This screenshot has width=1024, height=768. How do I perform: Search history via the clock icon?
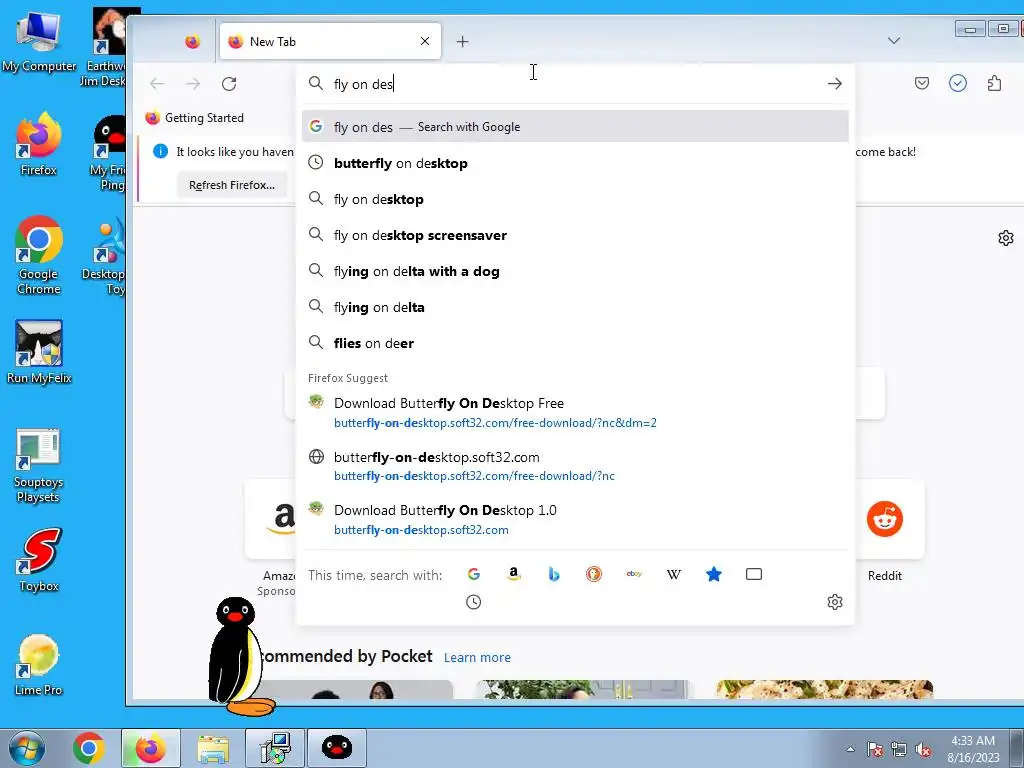click(473, 601)
